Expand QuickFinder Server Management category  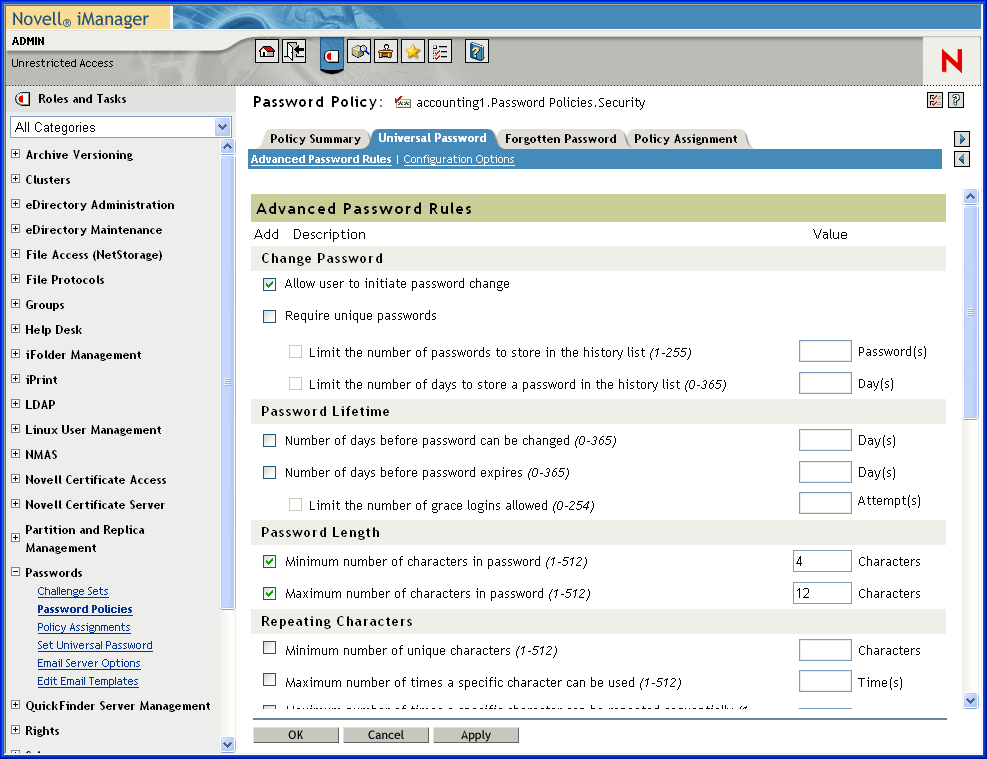(x=16, y=705)
